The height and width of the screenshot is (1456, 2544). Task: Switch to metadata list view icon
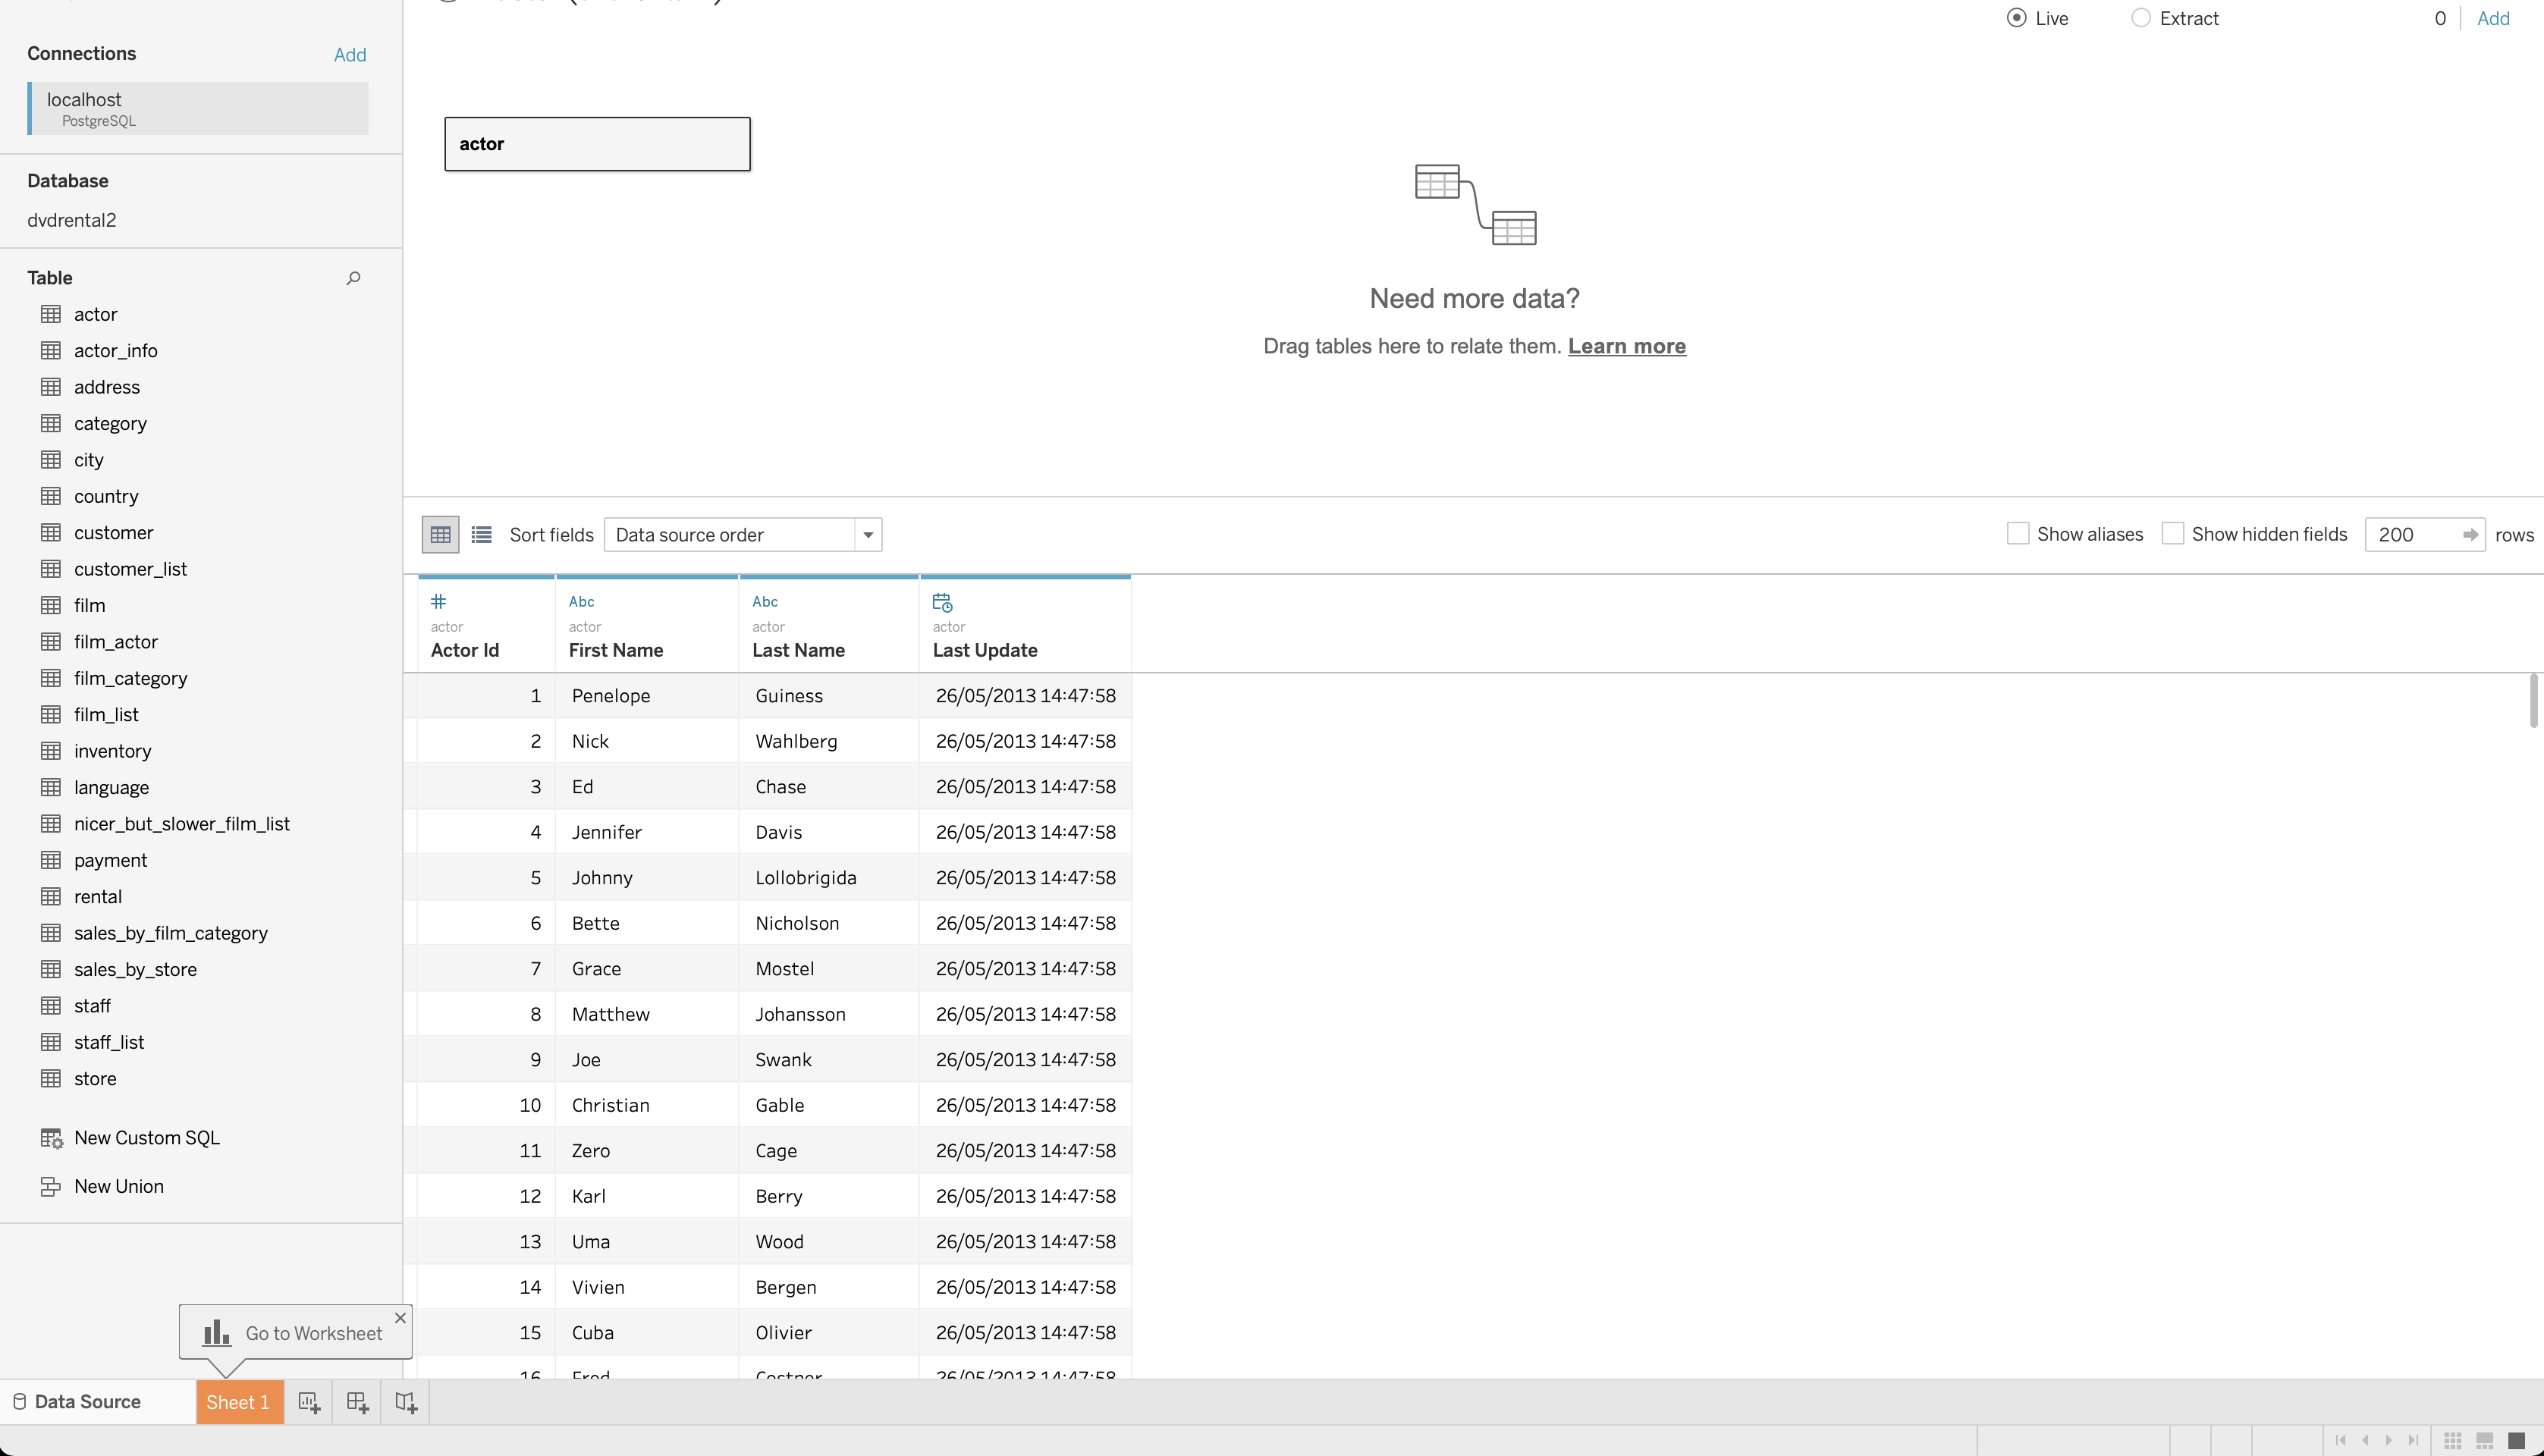click(x=481, y=534)
